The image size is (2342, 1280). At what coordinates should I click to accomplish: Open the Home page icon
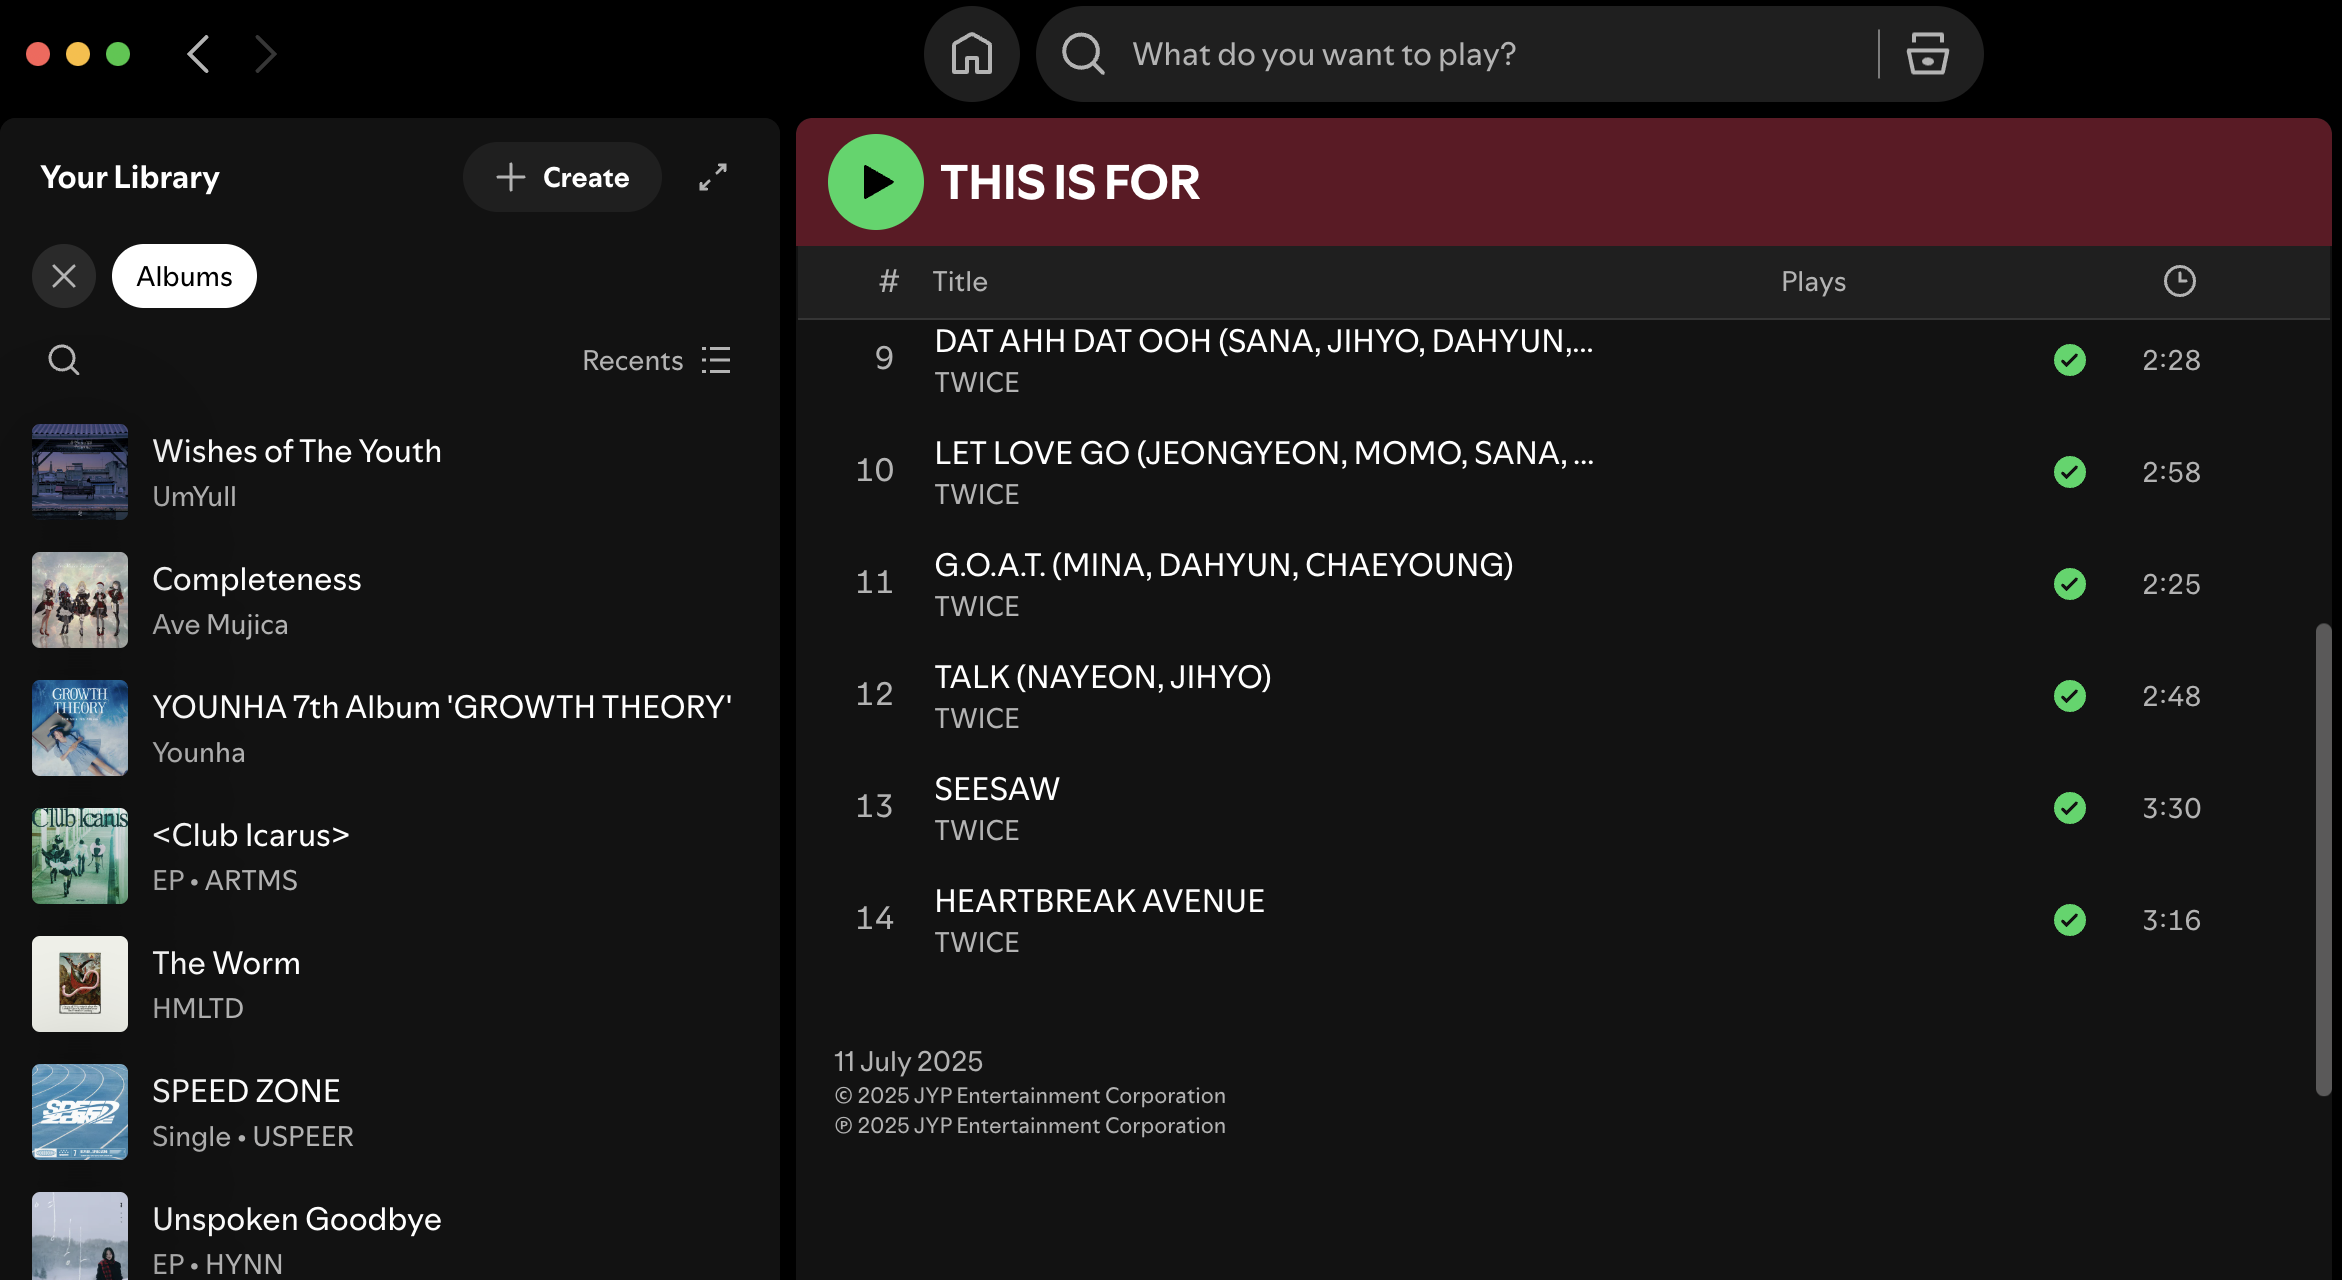tap(971, 54)
